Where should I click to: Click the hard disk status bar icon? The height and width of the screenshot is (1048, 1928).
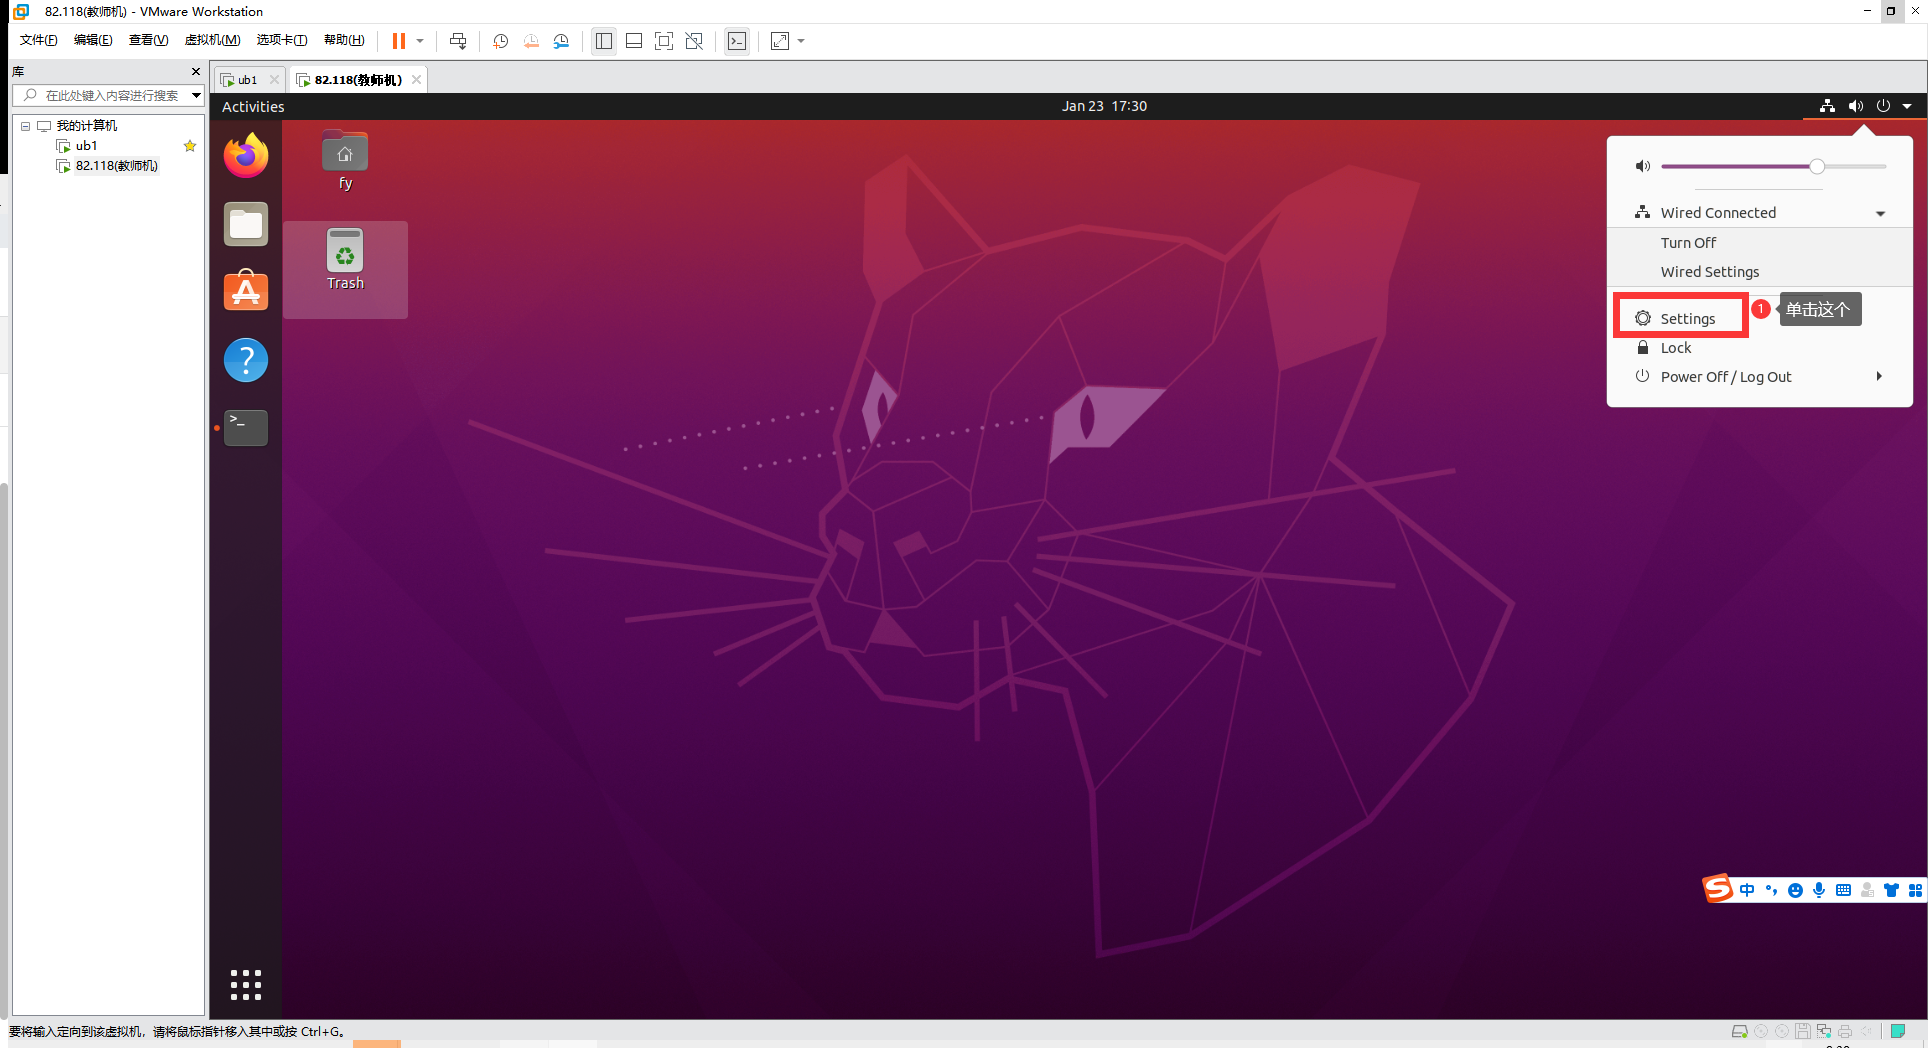(x=1740, y=1031)
